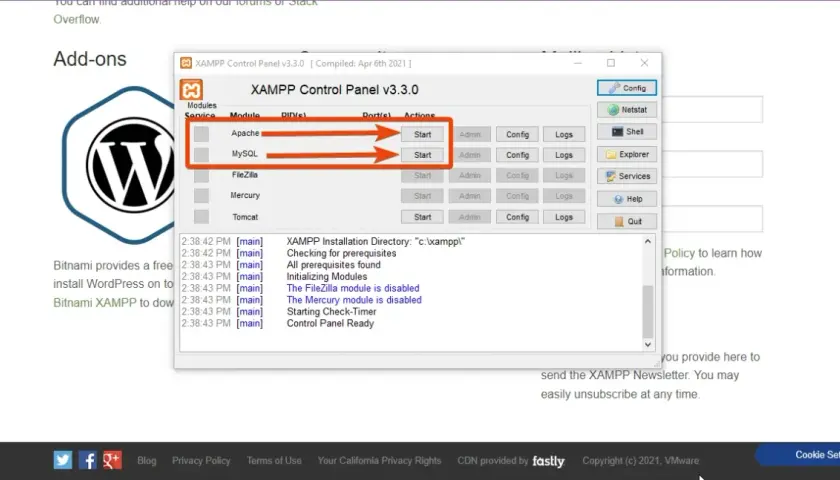Select log line 'The Mercury module is disabled'
This screenshot has height=480, width=840.
tap(354, 300)
